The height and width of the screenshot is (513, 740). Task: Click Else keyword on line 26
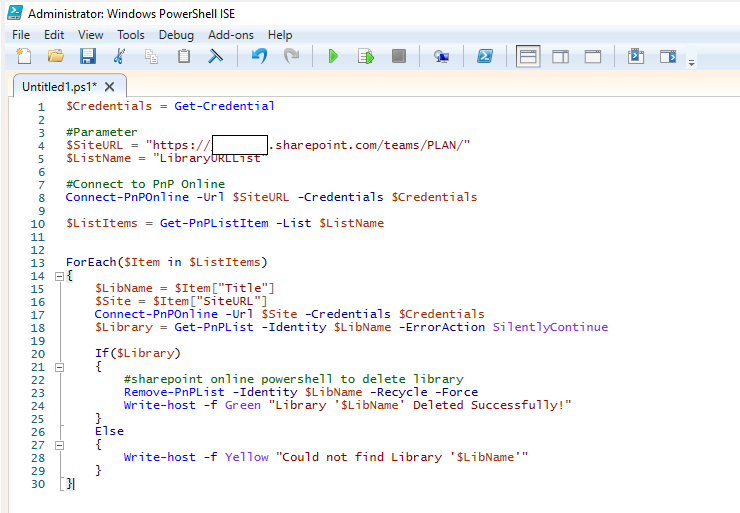click(x=109, y=431)
